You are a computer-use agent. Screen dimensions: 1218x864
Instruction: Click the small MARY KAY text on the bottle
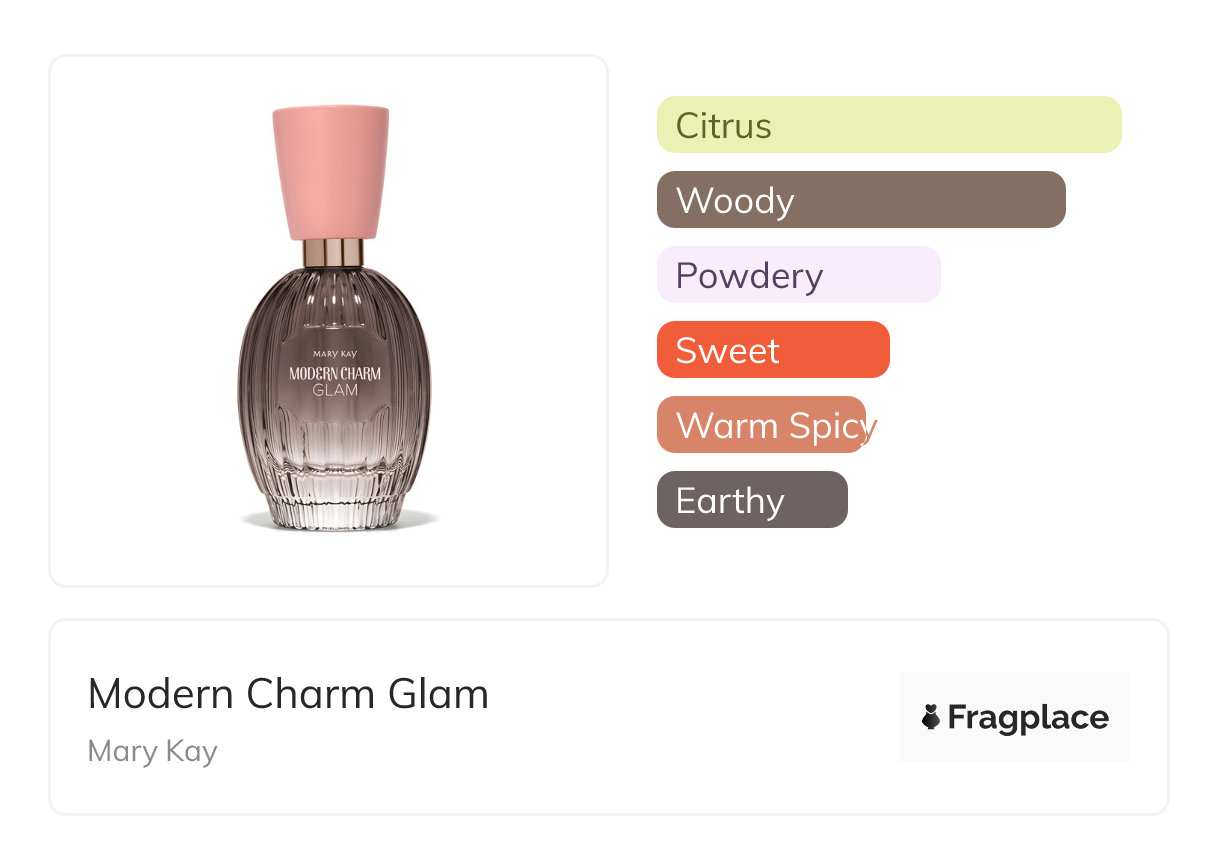click(335, 354)
